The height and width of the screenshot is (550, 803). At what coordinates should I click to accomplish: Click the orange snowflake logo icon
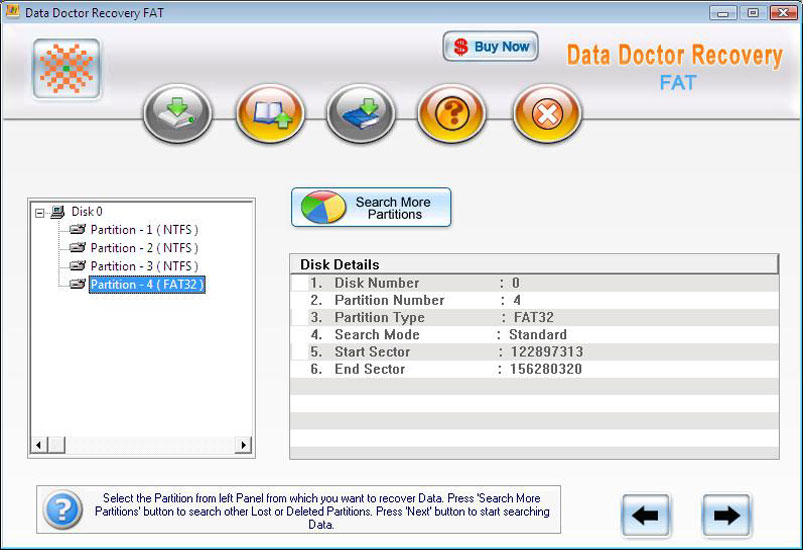click(67, 68)
